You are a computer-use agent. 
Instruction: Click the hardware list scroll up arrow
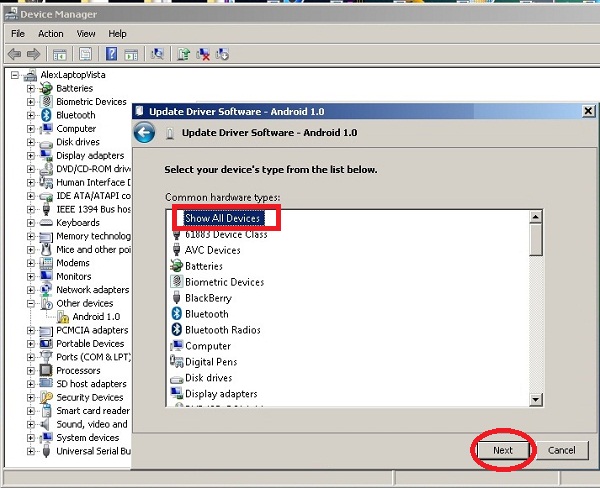tap(536, 217)
